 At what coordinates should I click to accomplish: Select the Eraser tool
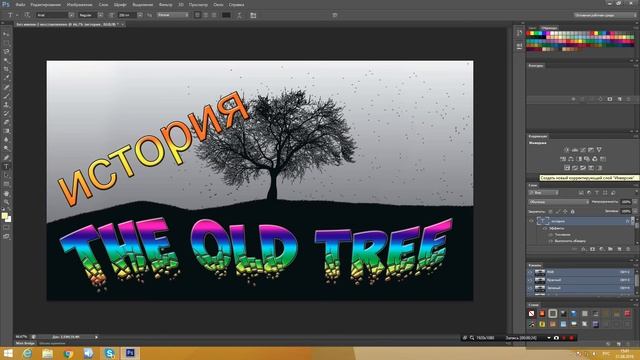pyautogui.click(x=6, y=122)
